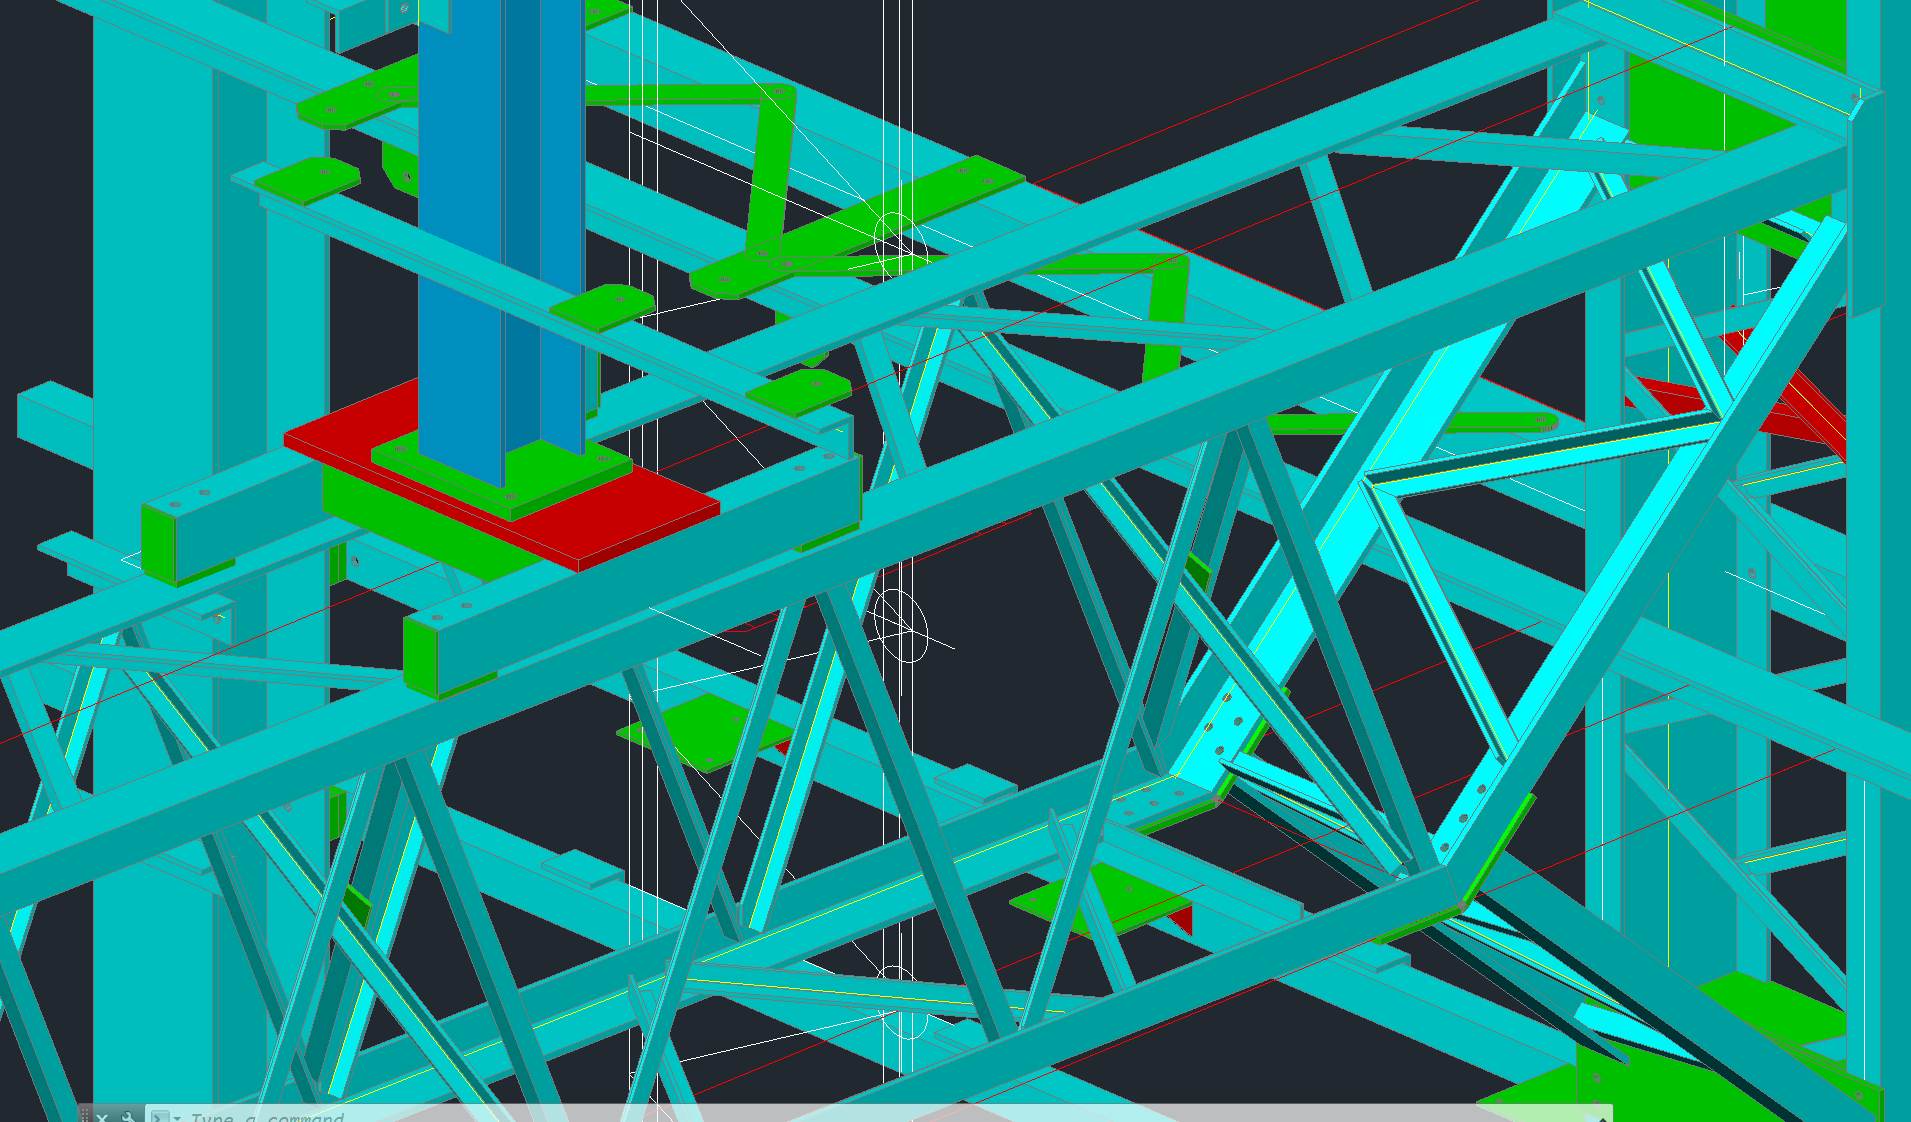Expand the recent commands dropdown arrow
The width and height of the screenshot is (1911, 1122).
point(177,1117)
